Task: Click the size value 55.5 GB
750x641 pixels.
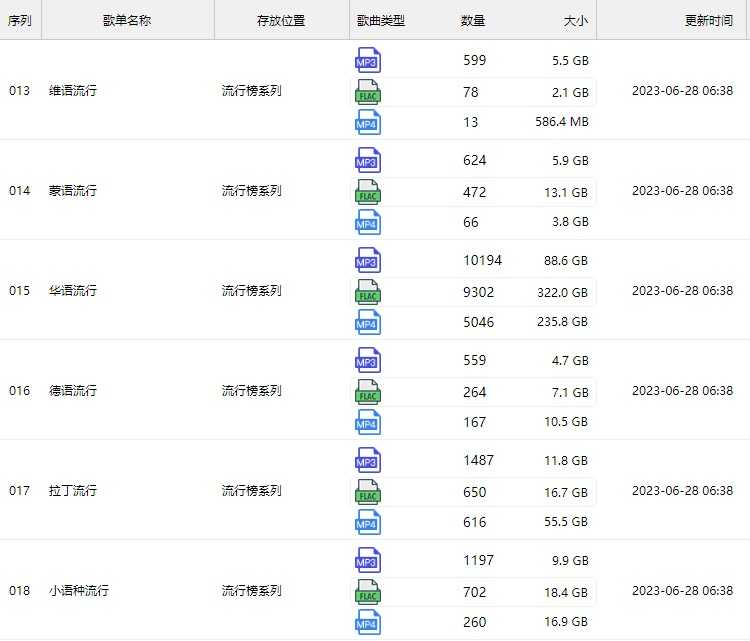Action: point(566,521)
